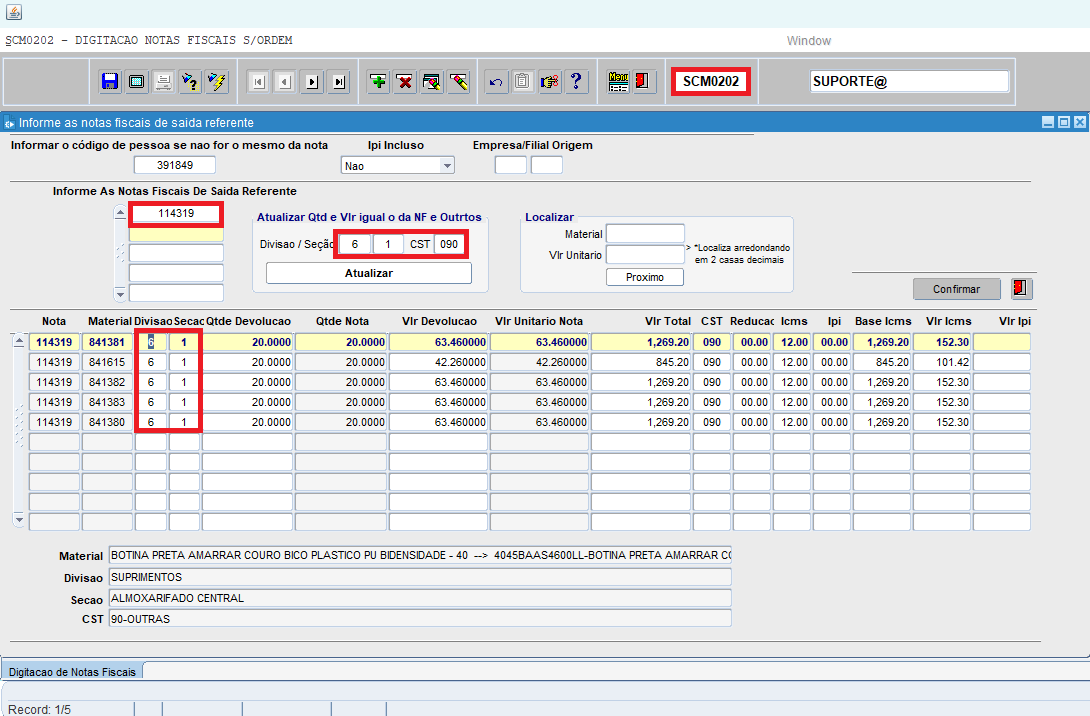
Task: Click the clear record eraser icon
Action: click(x=459, y=82)
